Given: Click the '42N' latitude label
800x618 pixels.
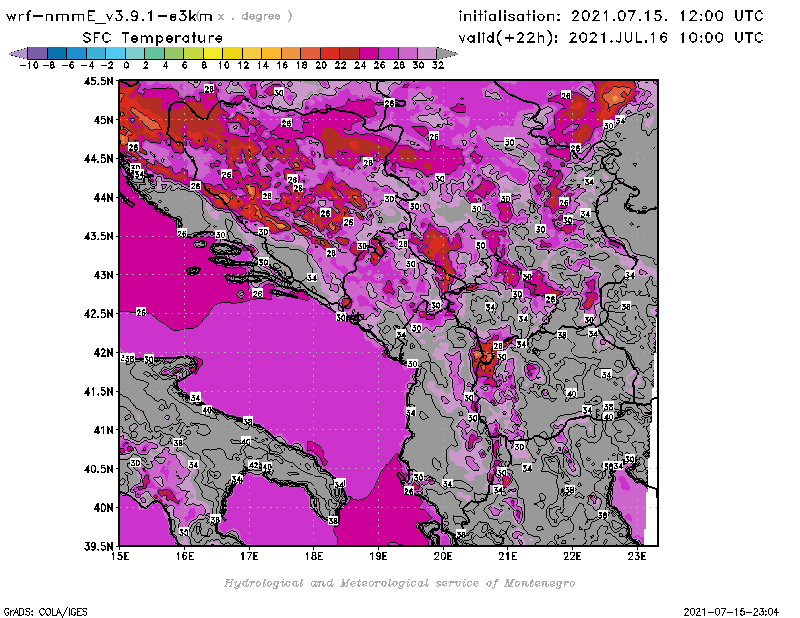Looking at the screenshot, I should click(104, 353).
